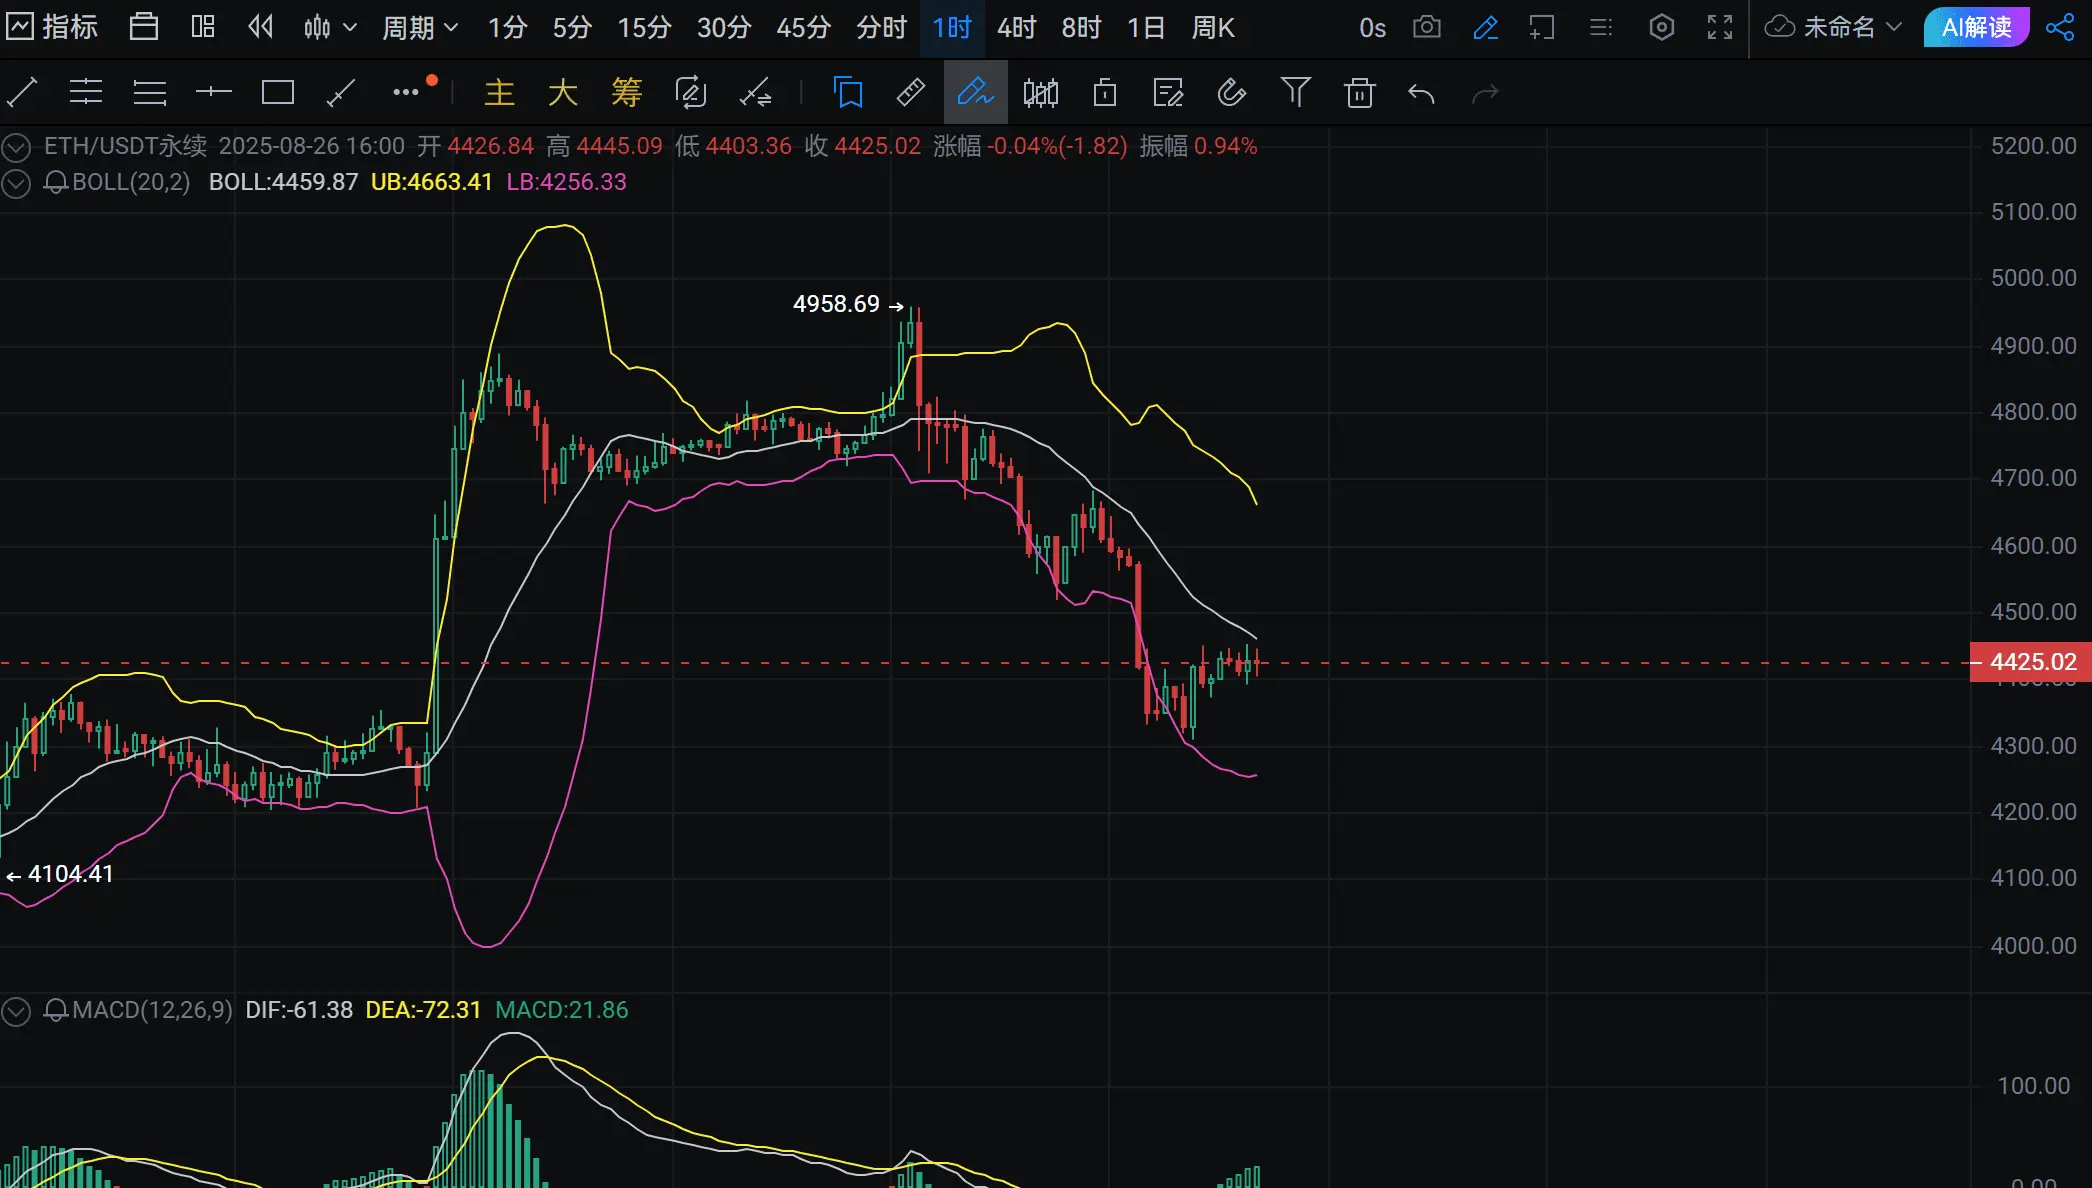Click the lock drawings icon
The image size is (2092, 1188).
1105,93
